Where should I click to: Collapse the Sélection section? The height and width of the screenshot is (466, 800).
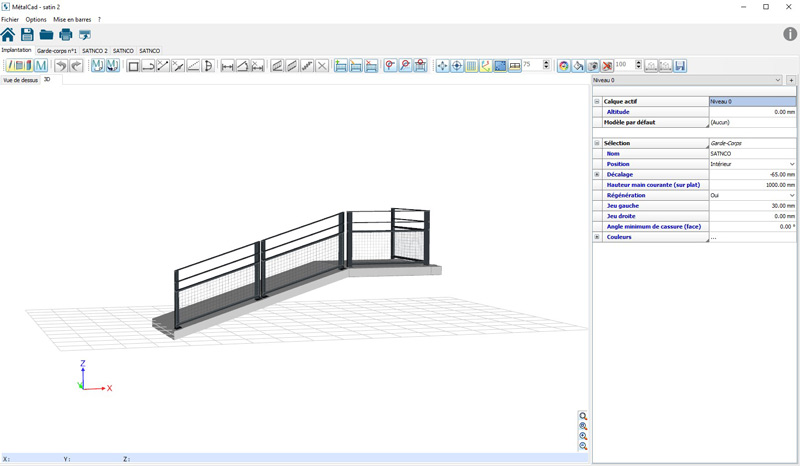596,143
